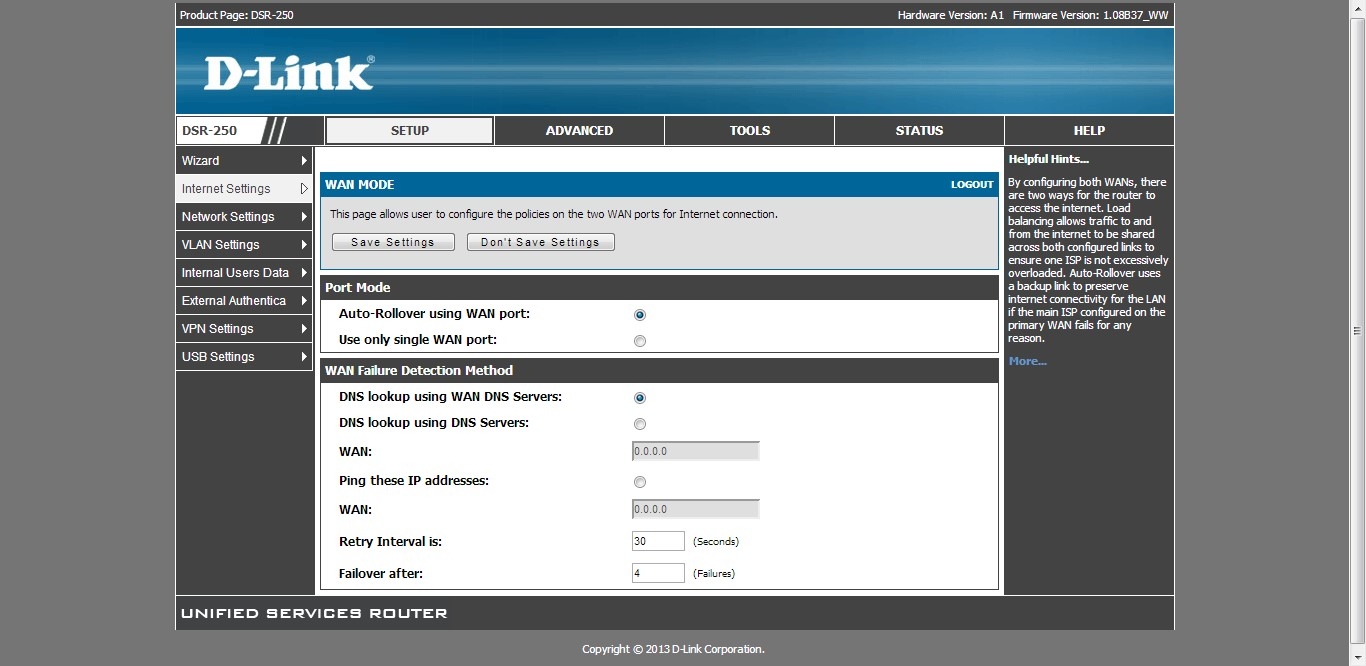Screen dimensions: 1366x666
Task: Enable Ping these IP addresses option
Action: pos(640,482)
